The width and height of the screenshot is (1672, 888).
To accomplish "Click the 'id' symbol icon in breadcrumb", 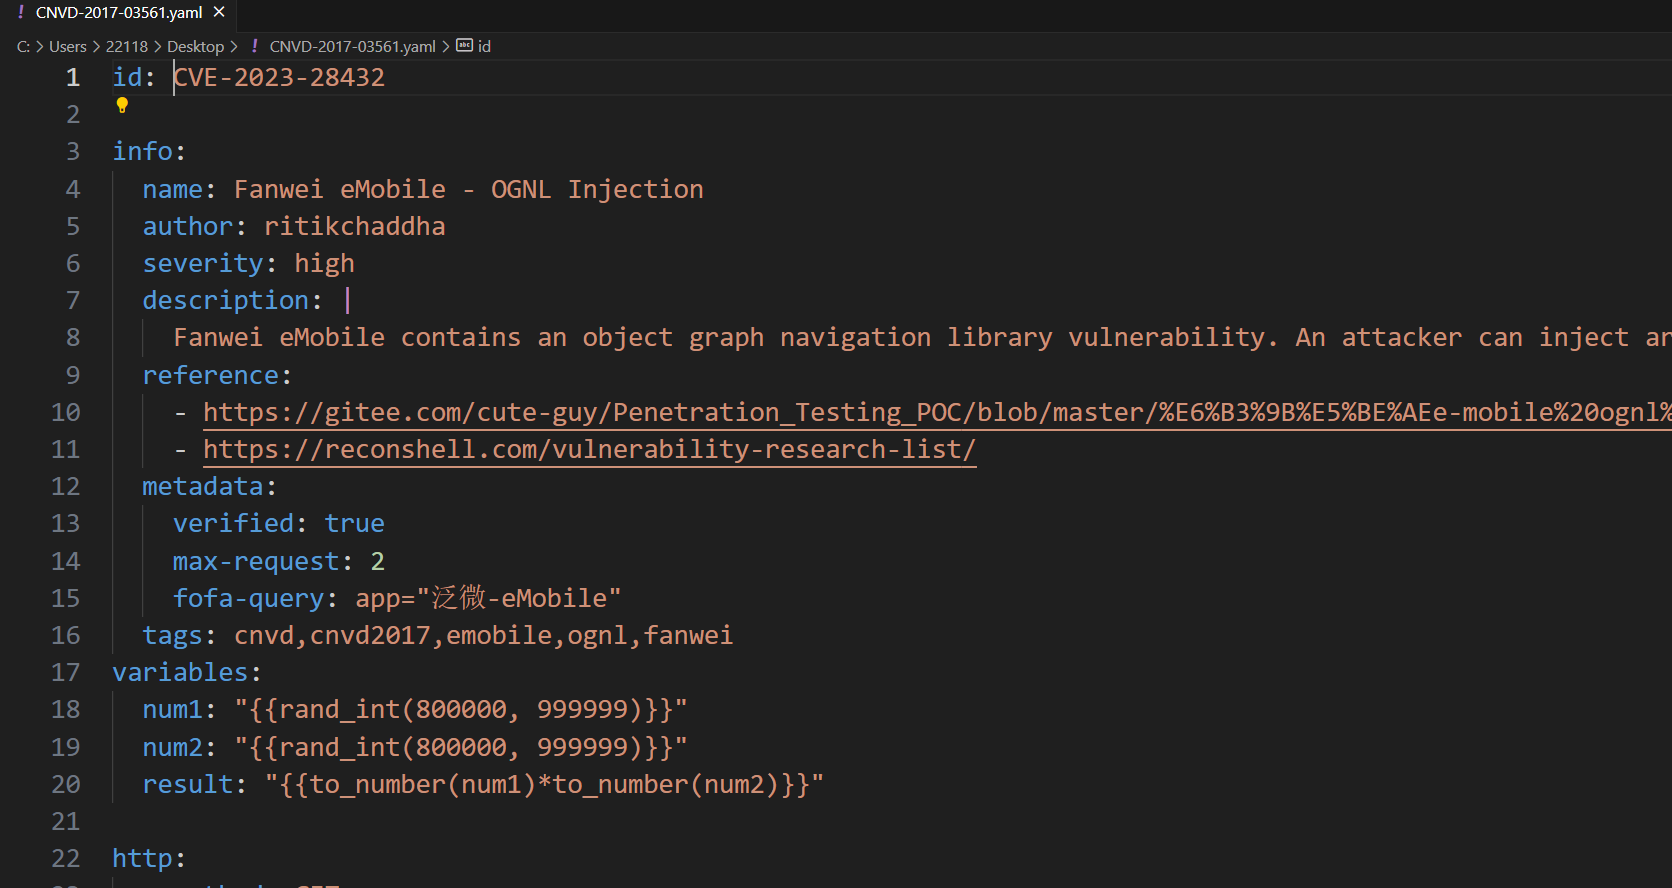I will 464,45.
